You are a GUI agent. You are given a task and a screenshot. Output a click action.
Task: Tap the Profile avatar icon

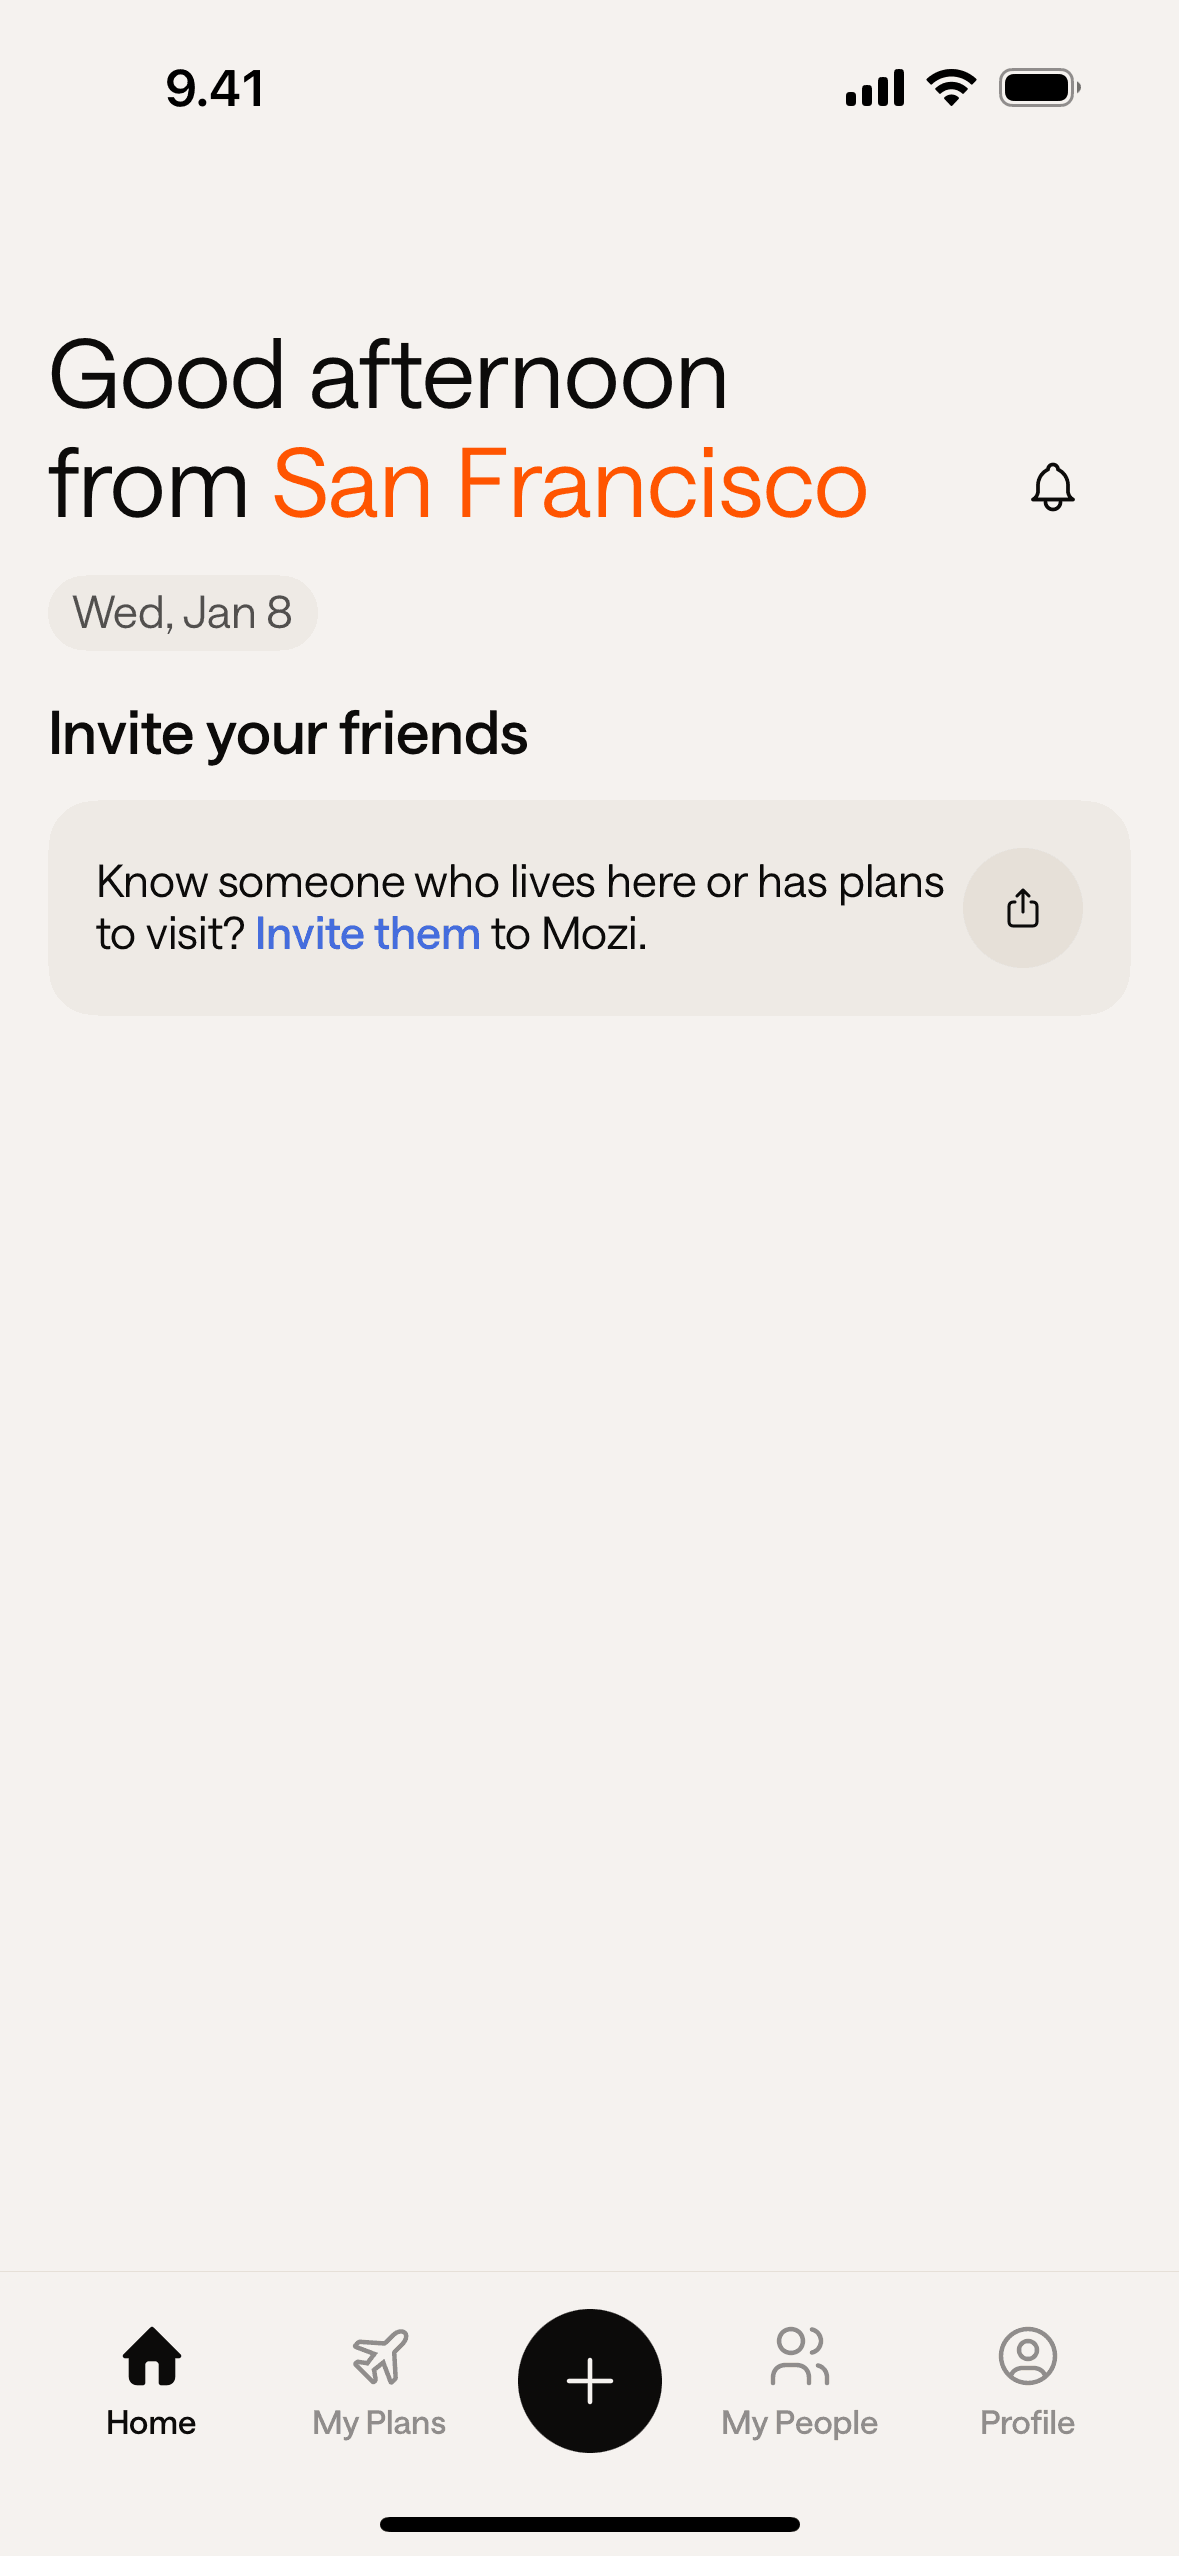pos(1027,2356)
